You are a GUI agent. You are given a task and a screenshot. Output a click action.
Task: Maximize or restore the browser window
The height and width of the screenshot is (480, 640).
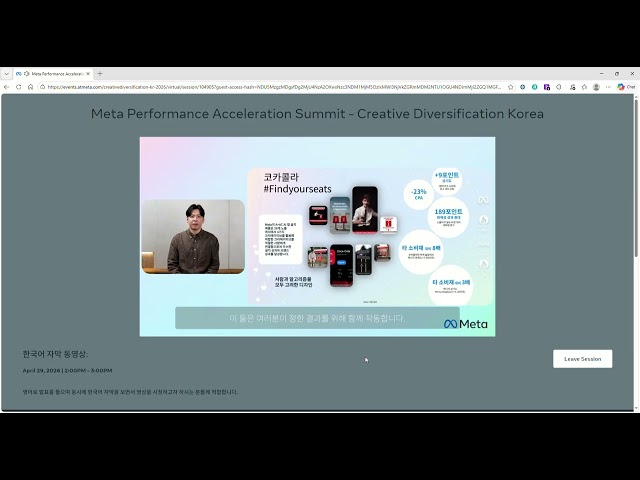[617, 74]
